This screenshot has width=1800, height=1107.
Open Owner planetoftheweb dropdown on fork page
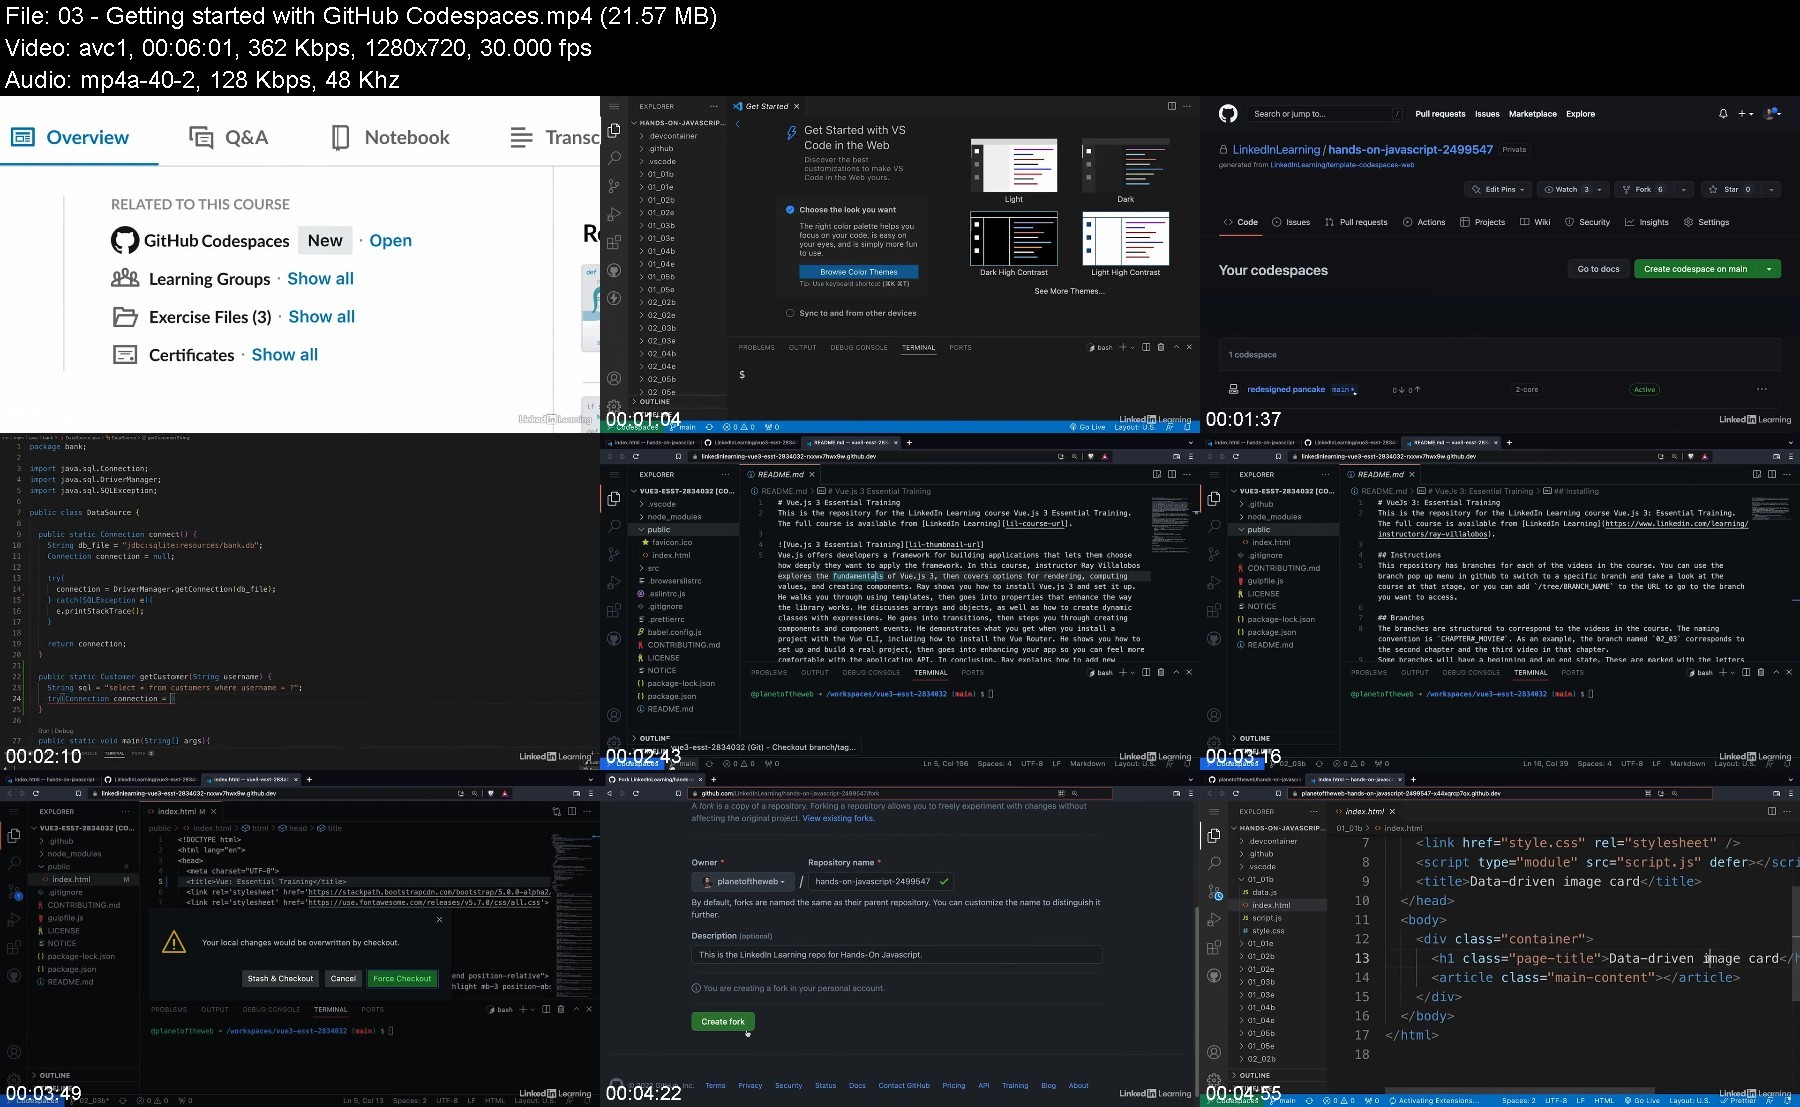tap(743, 882)
